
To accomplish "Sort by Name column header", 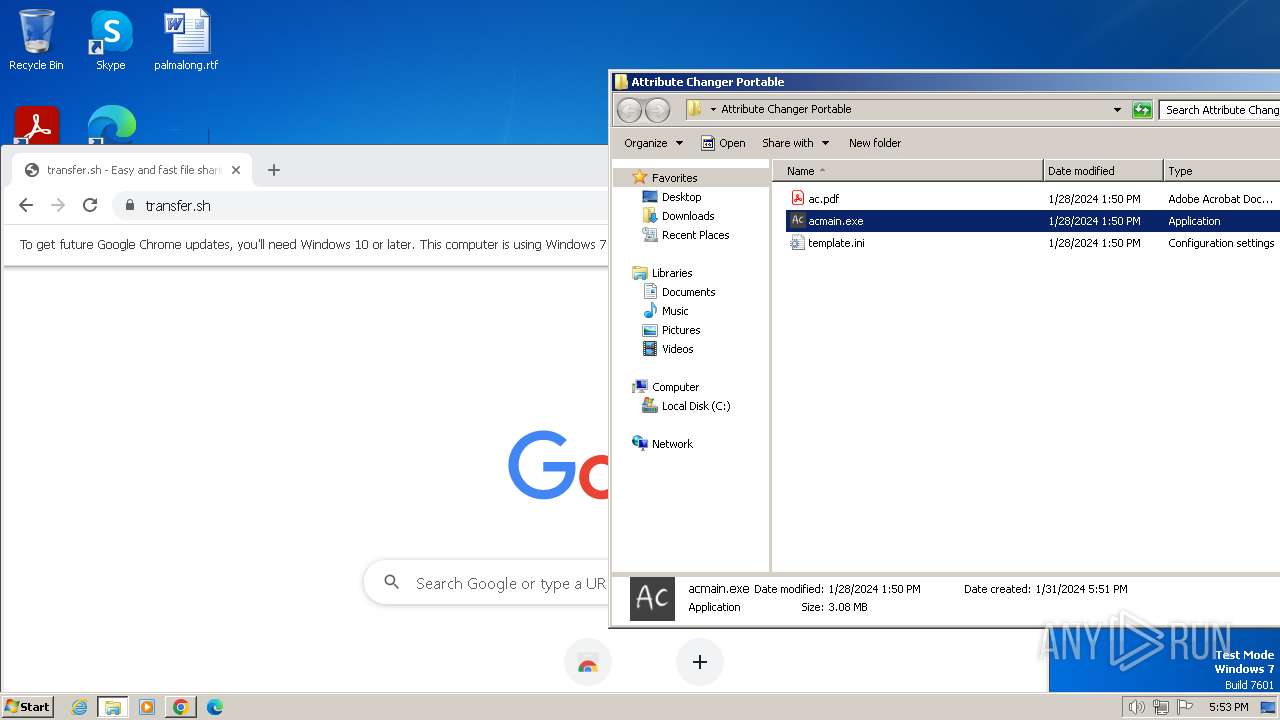I will click(x=908, y=171).
